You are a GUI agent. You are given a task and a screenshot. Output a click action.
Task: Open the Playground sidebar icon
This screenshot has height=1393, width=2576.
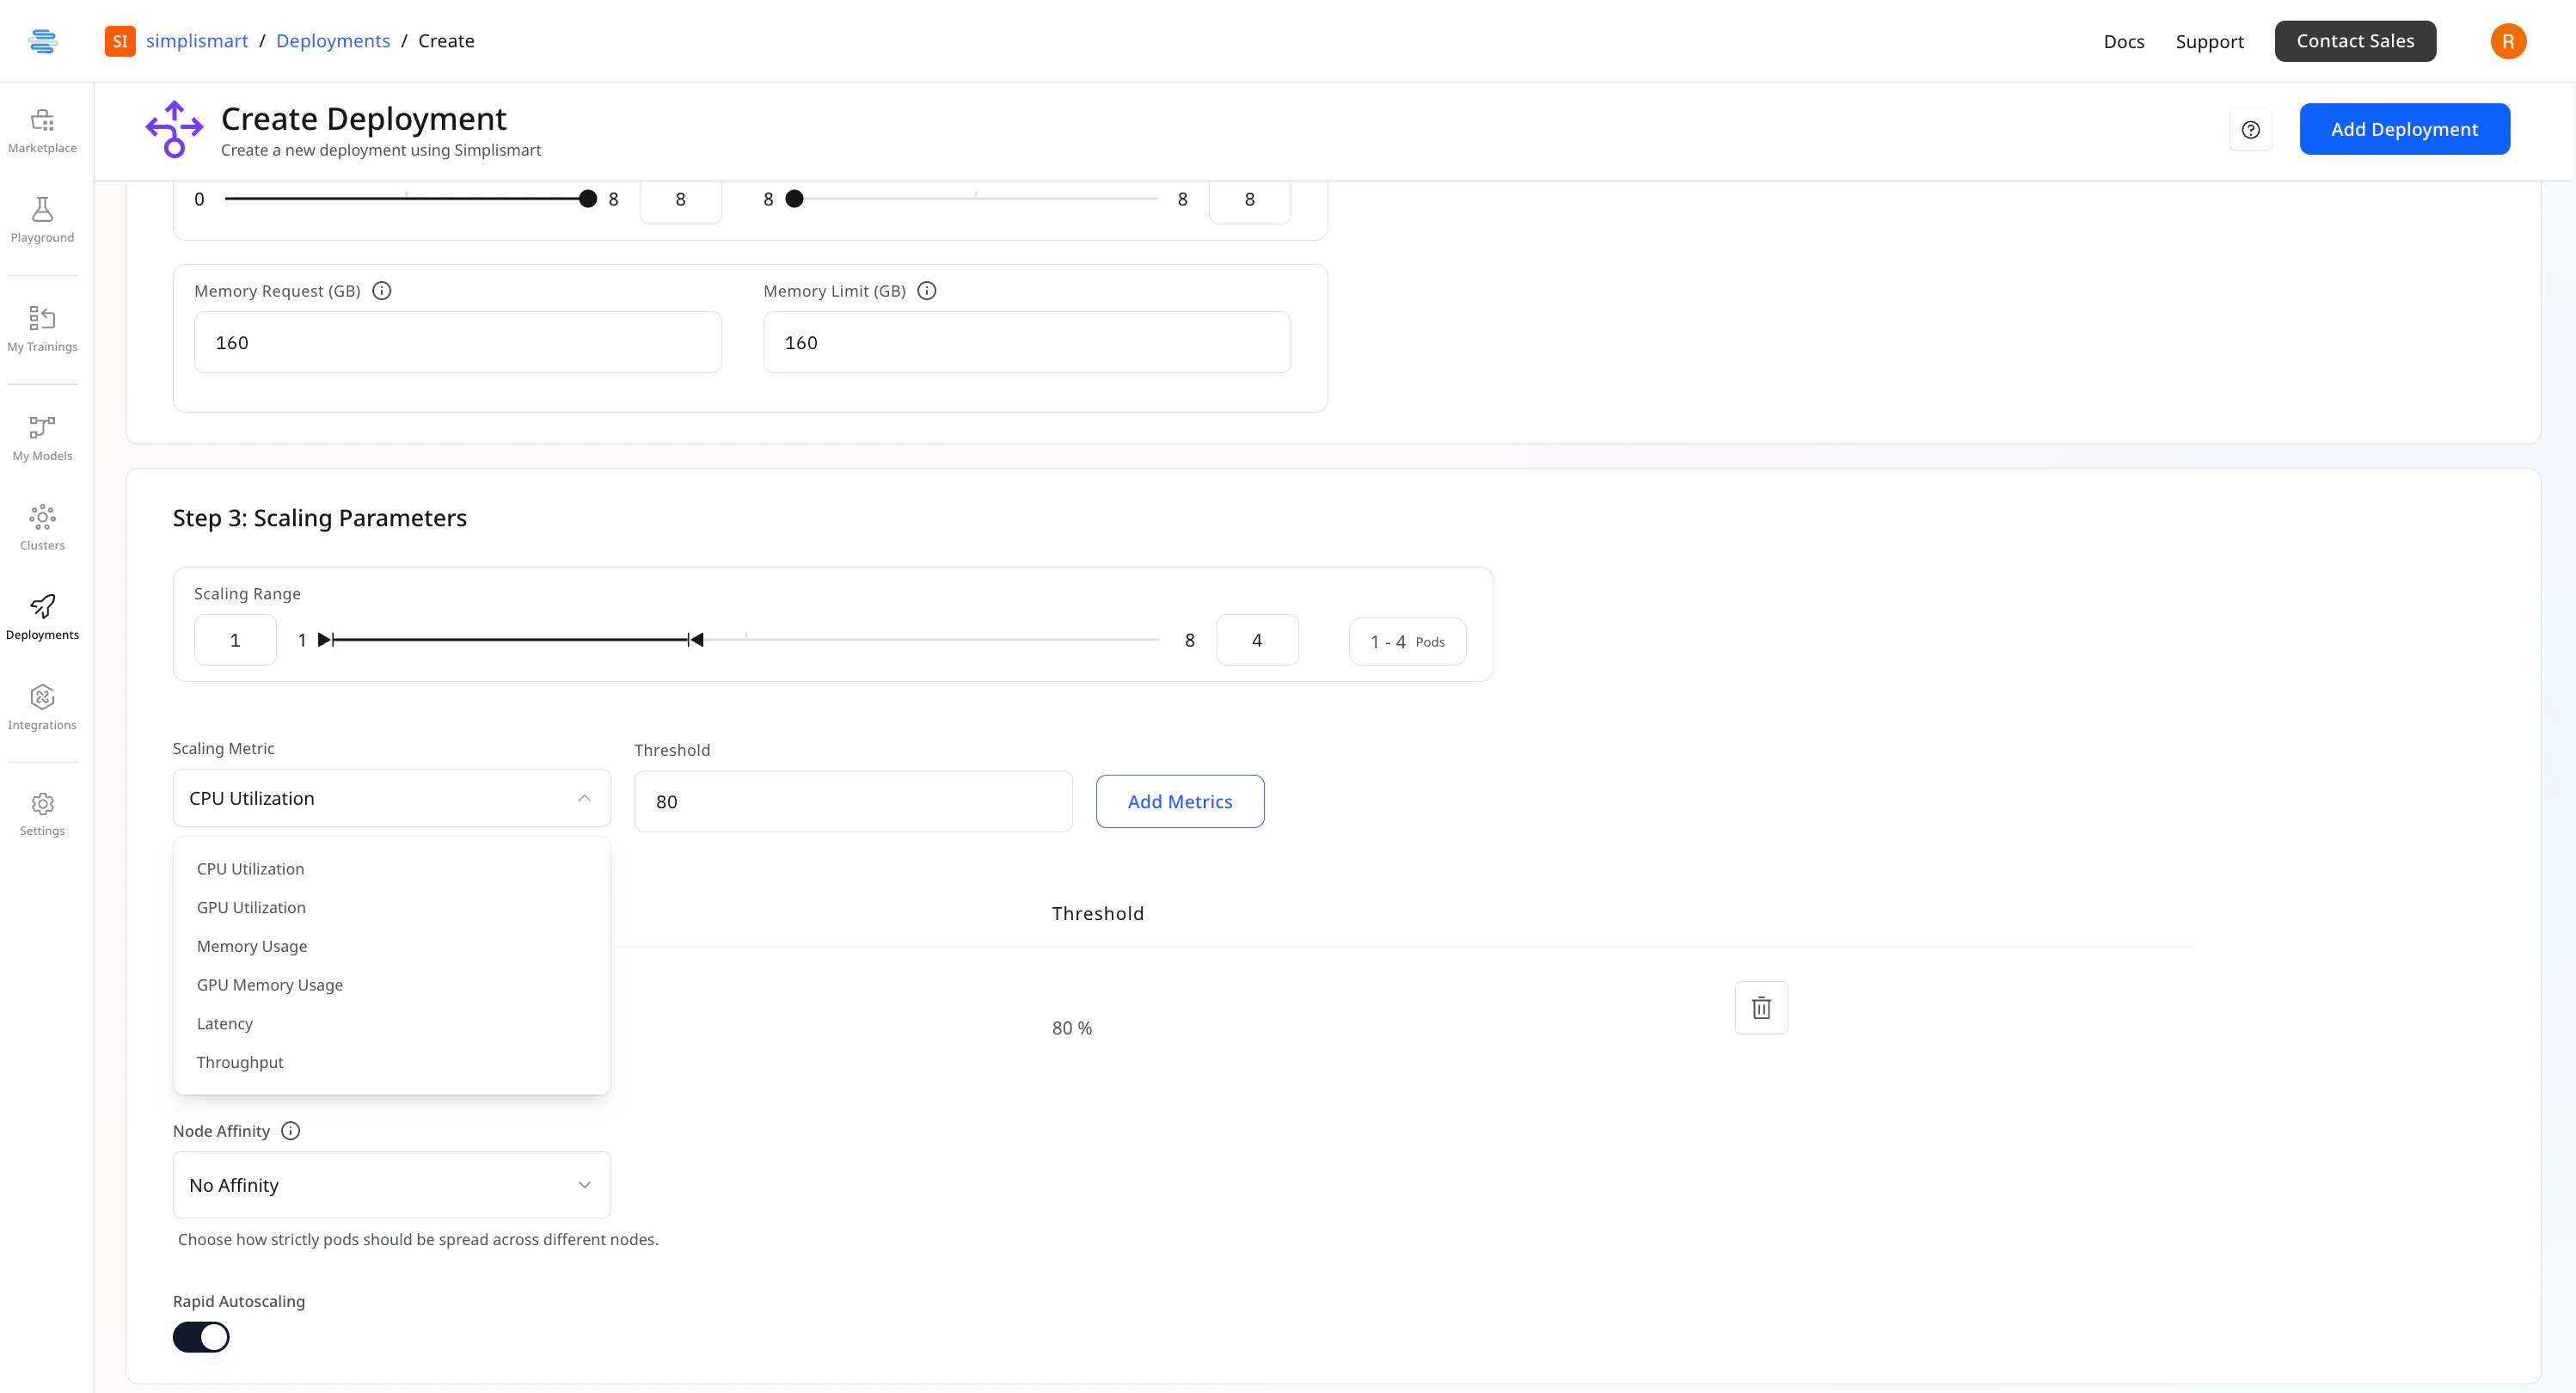(x=42, y=220)
